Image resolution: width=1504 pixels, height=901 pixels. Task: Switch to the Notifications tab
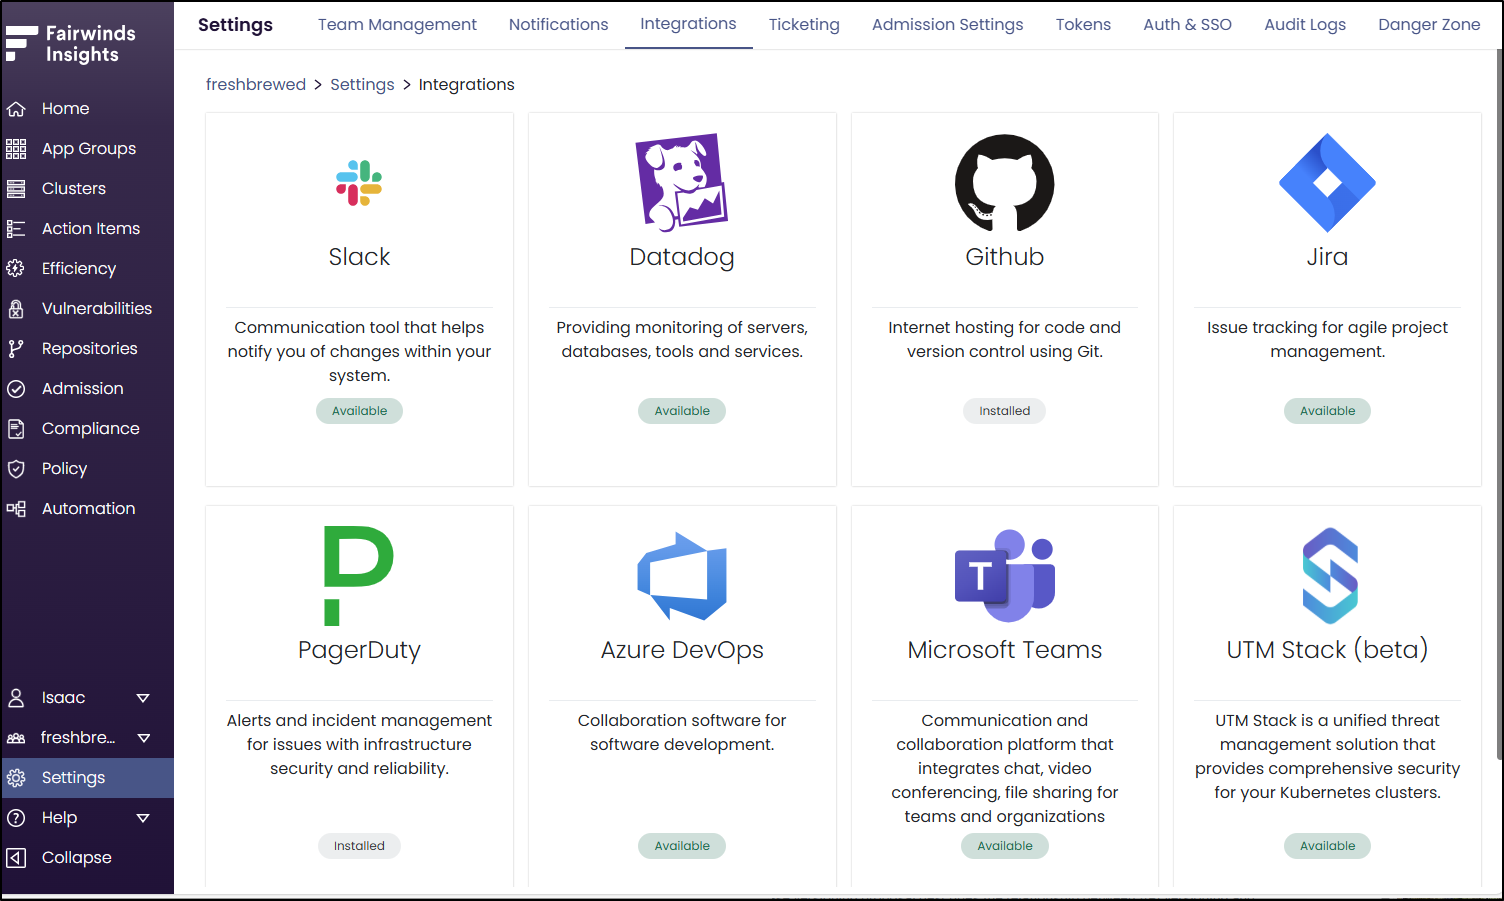pos(558,24)
